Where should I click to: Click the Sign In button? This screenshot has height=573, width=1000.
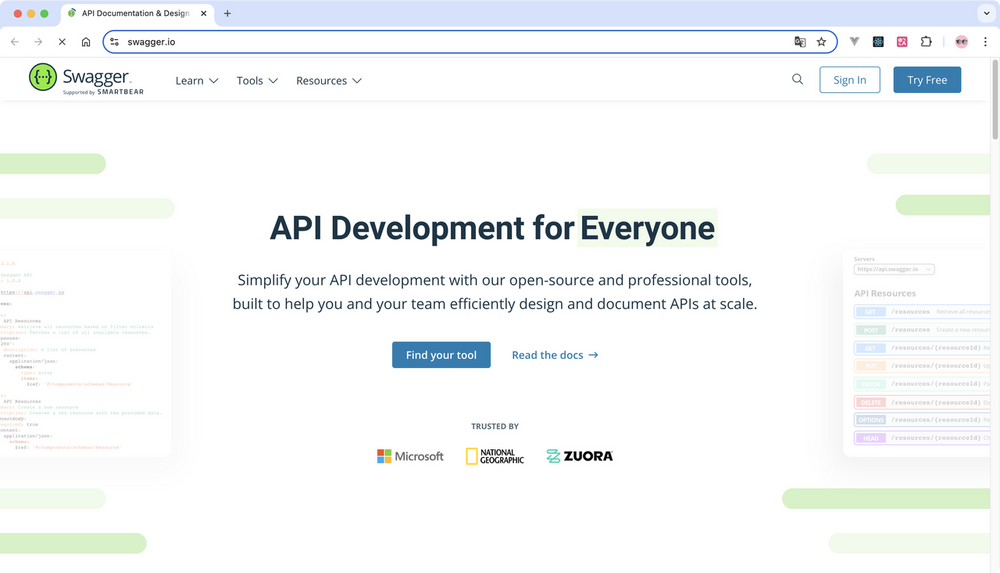pyautogui.click(x=849, y=80)
